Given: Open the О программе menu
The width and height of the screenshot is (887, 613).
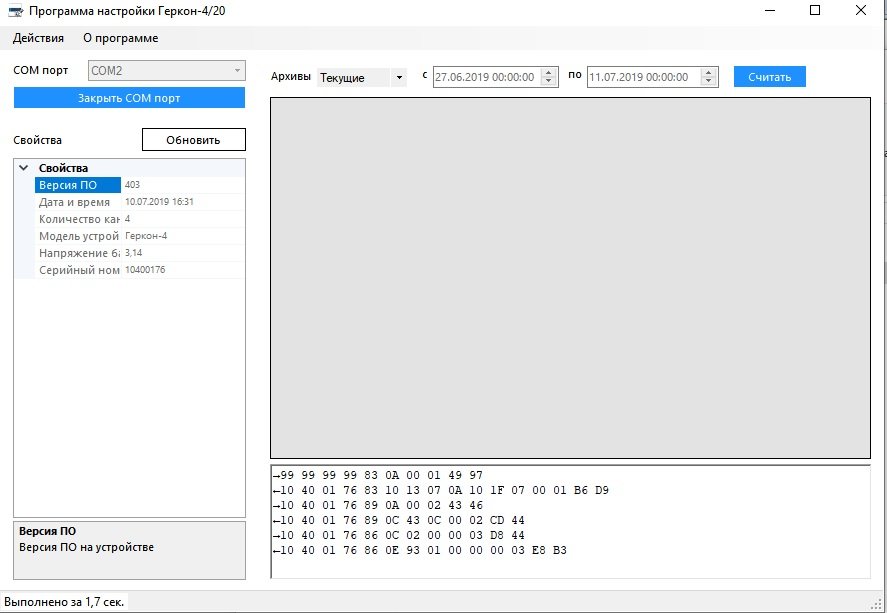Looking at the screenshot, I should point(120,38).
